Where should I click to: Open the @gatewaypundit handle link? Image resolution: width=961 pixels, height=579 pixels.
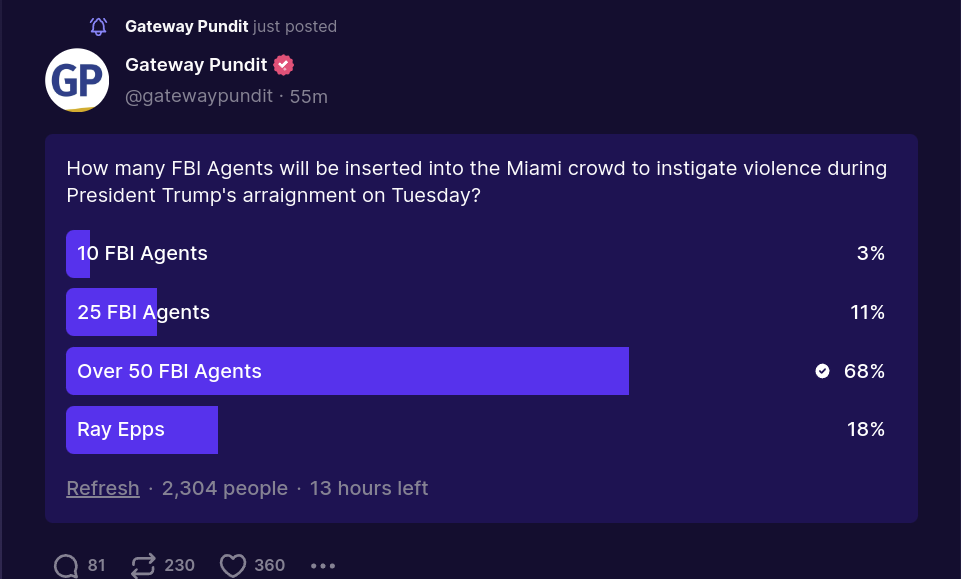(198, 96)
